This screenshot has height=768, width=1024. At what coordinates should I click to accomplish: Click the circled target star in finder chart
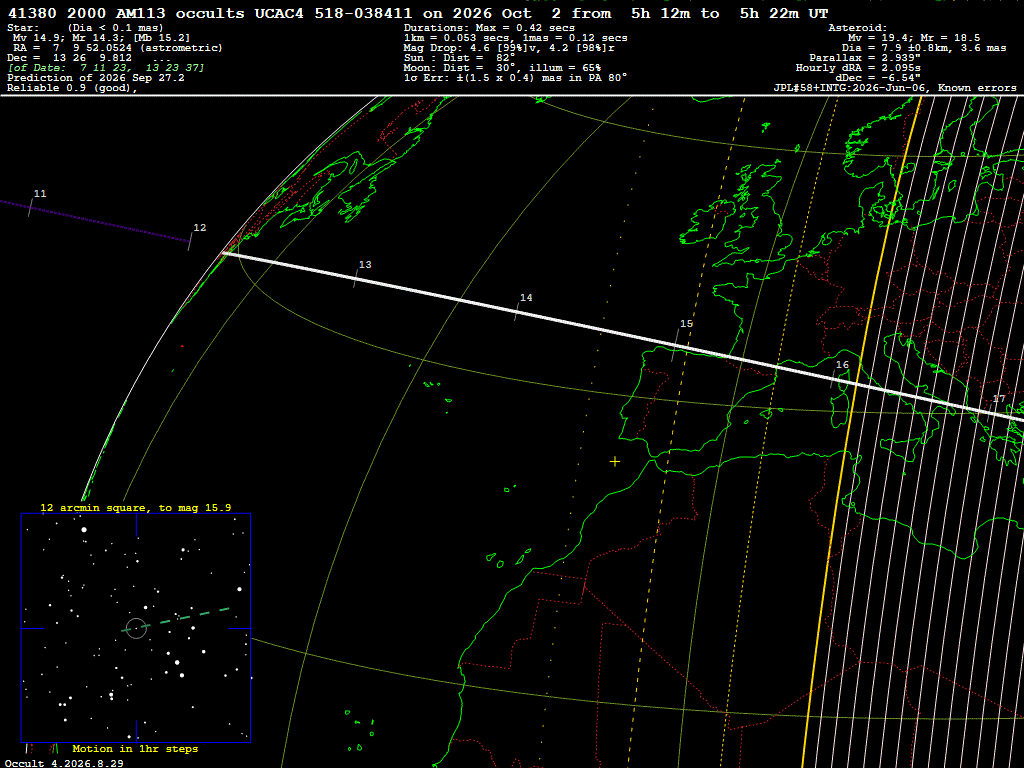point(136,628)
